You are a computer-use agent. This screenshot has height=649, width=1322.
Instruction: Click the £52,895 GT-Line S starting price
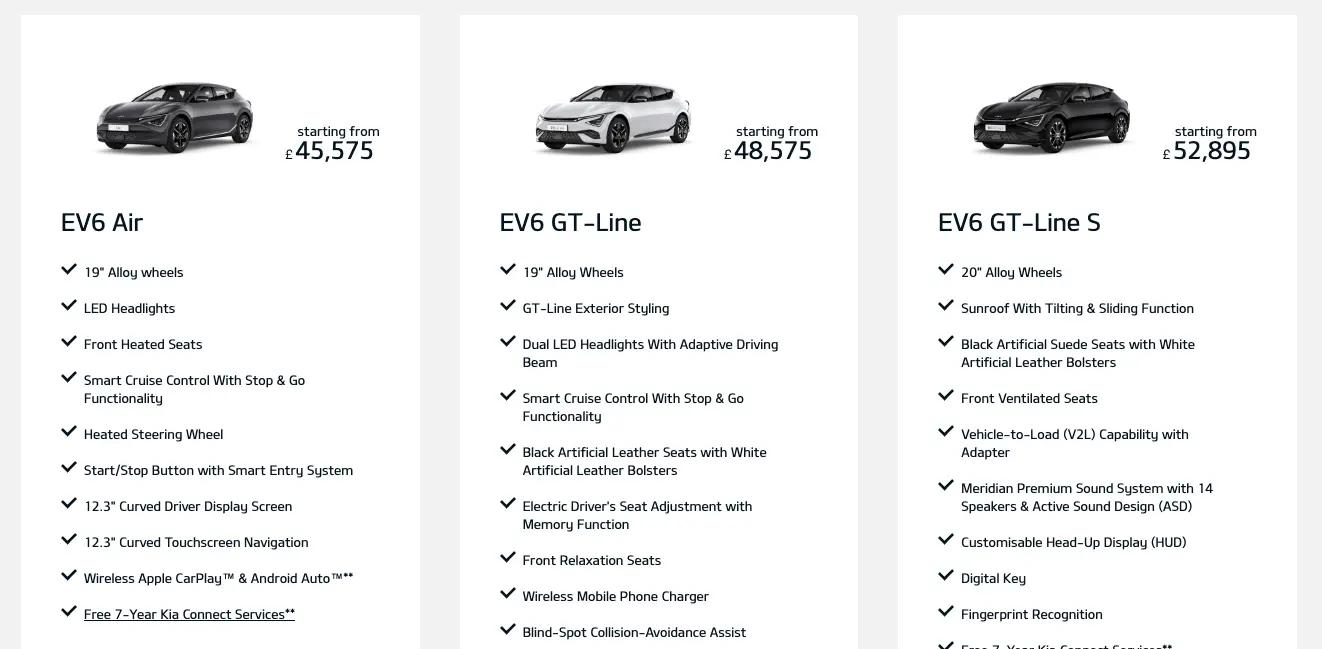[1207, 151]
